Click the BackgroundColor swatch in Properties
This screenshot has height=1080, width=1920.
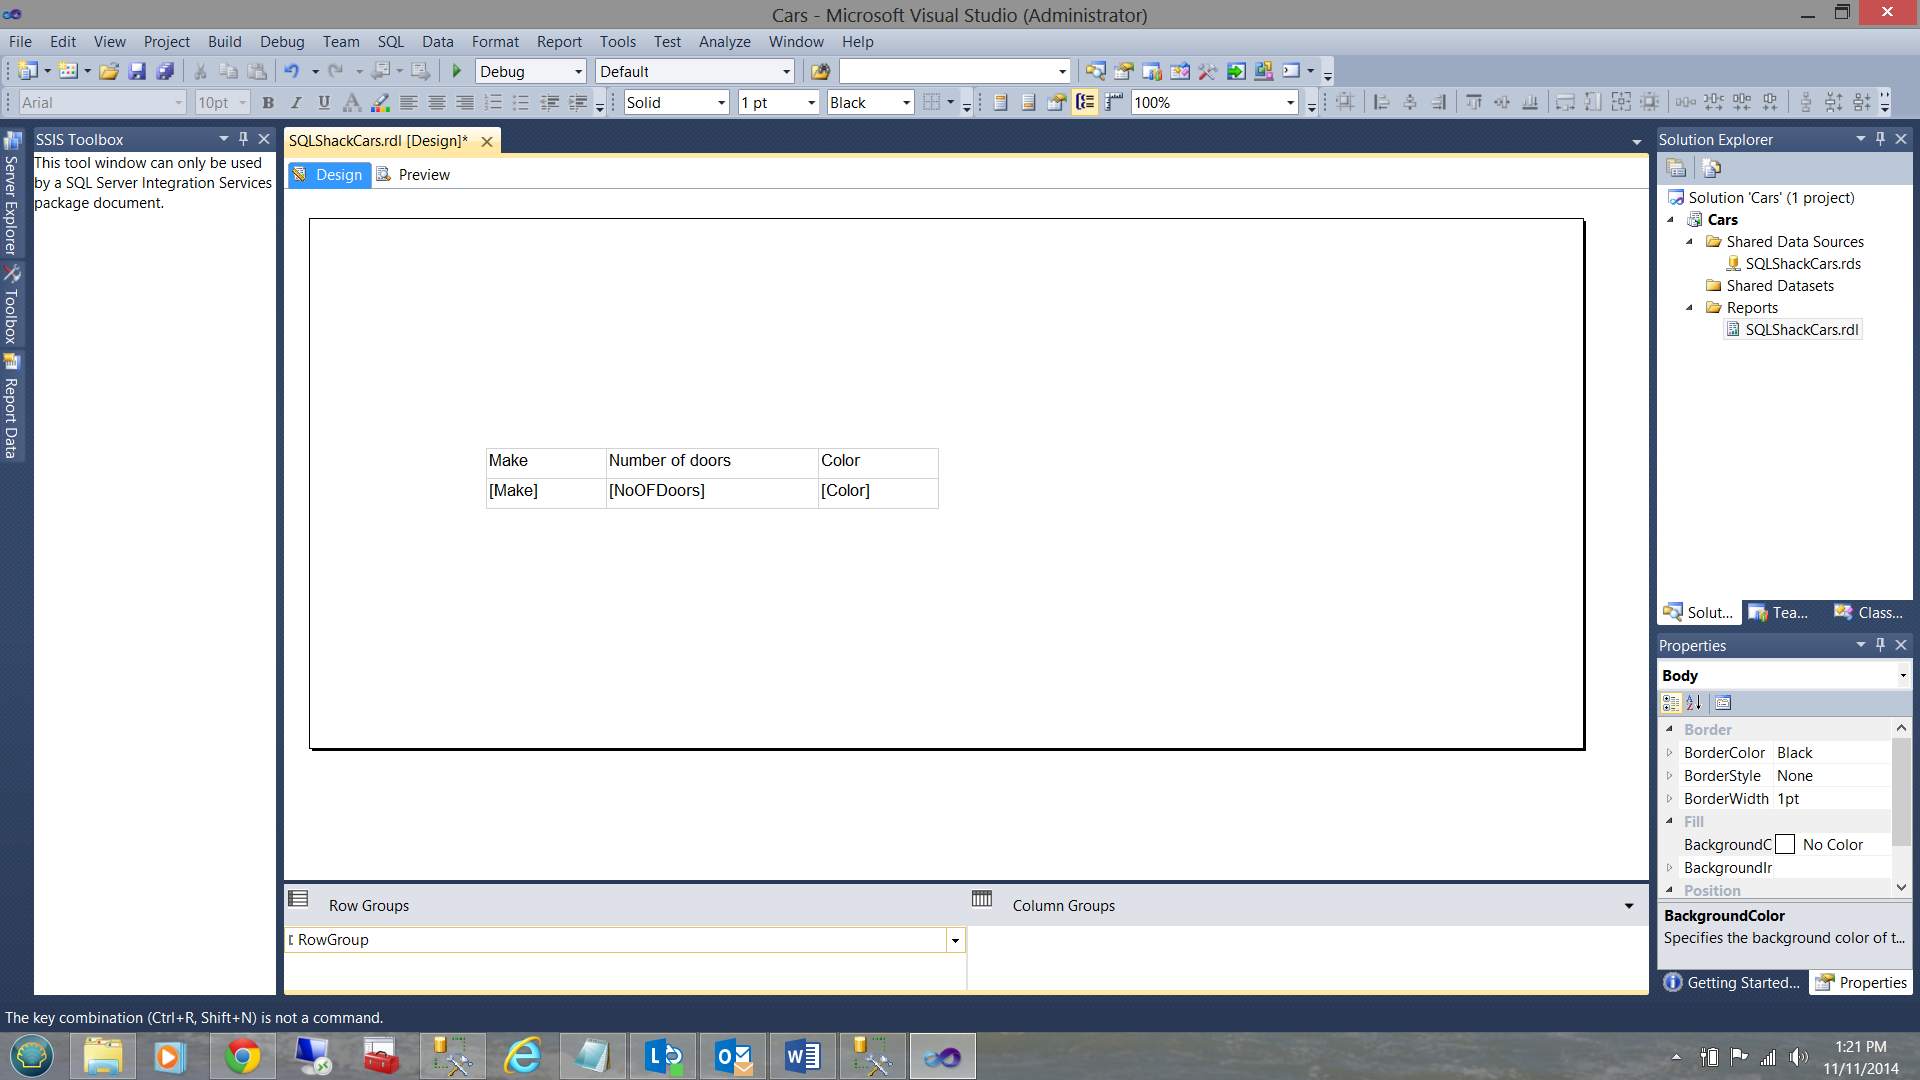click(x=1785, y=845)
